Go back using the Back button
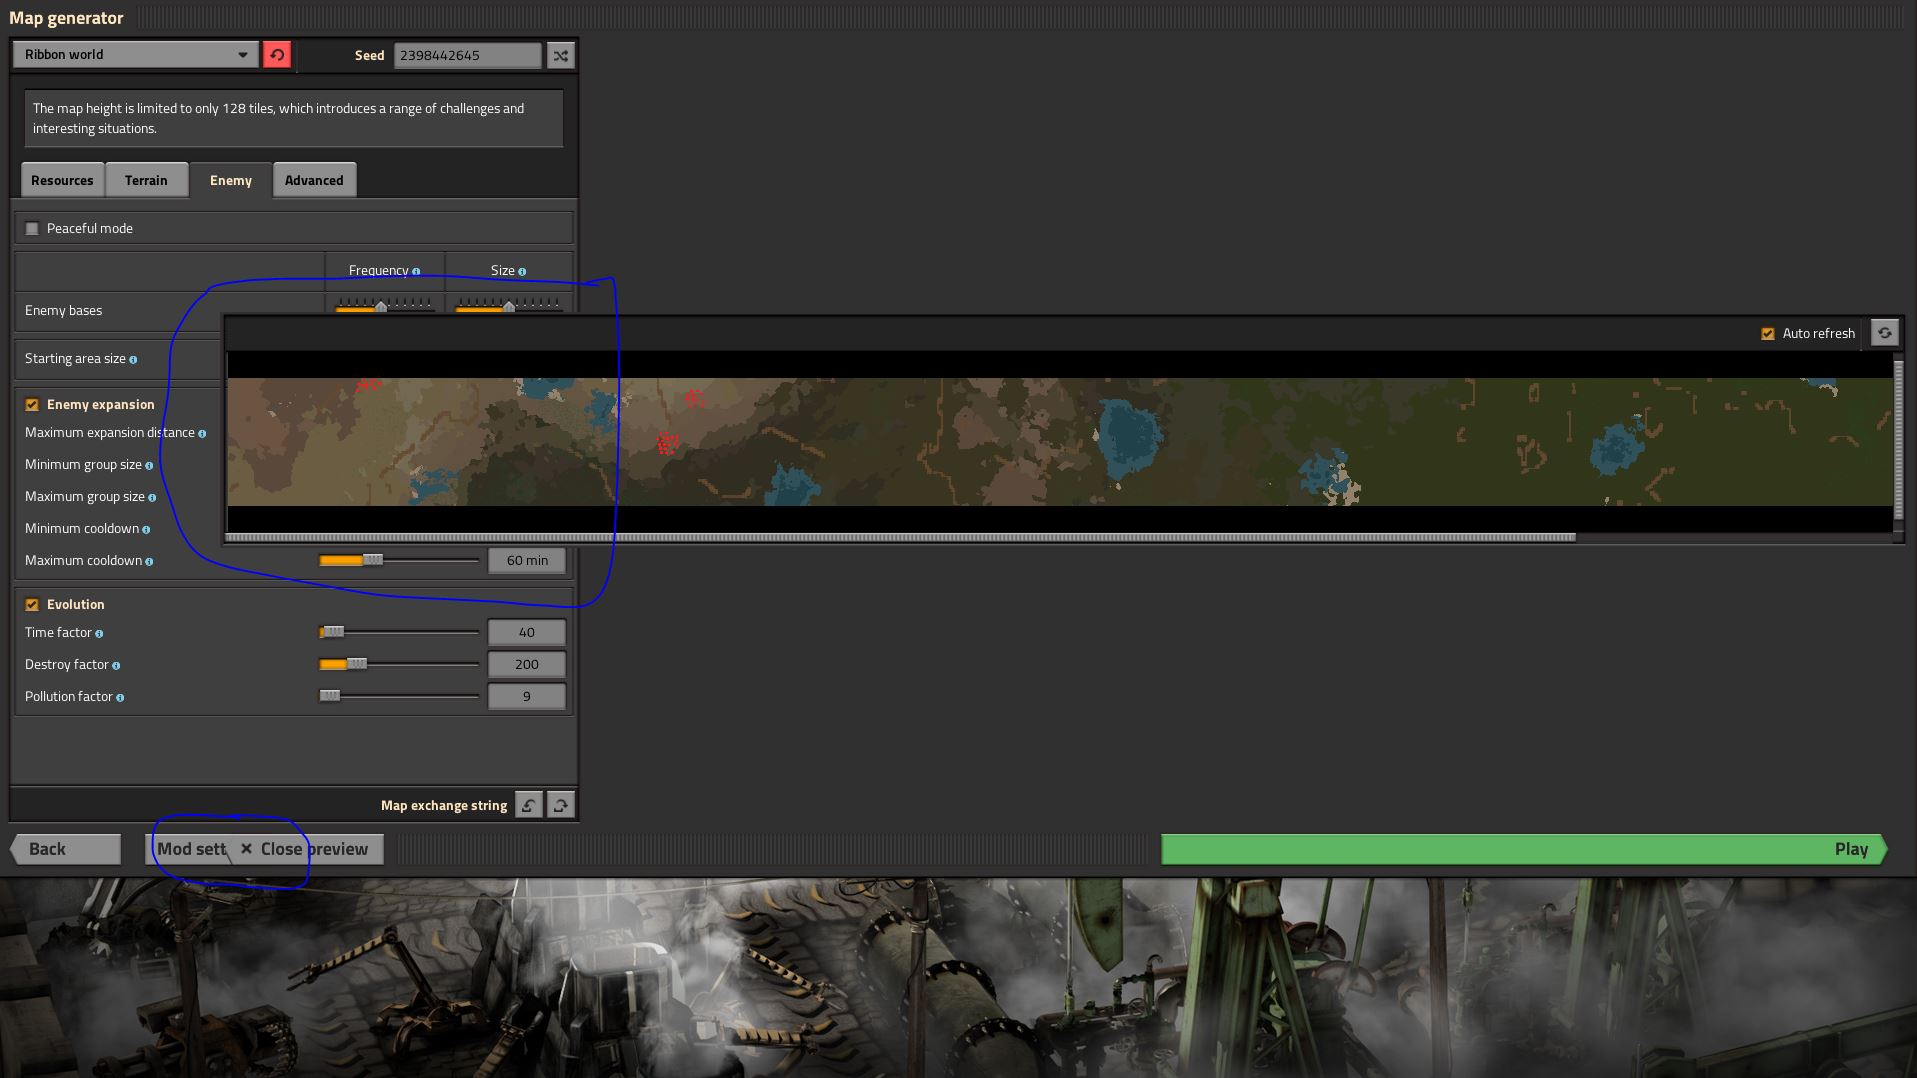 coord(66,849)
